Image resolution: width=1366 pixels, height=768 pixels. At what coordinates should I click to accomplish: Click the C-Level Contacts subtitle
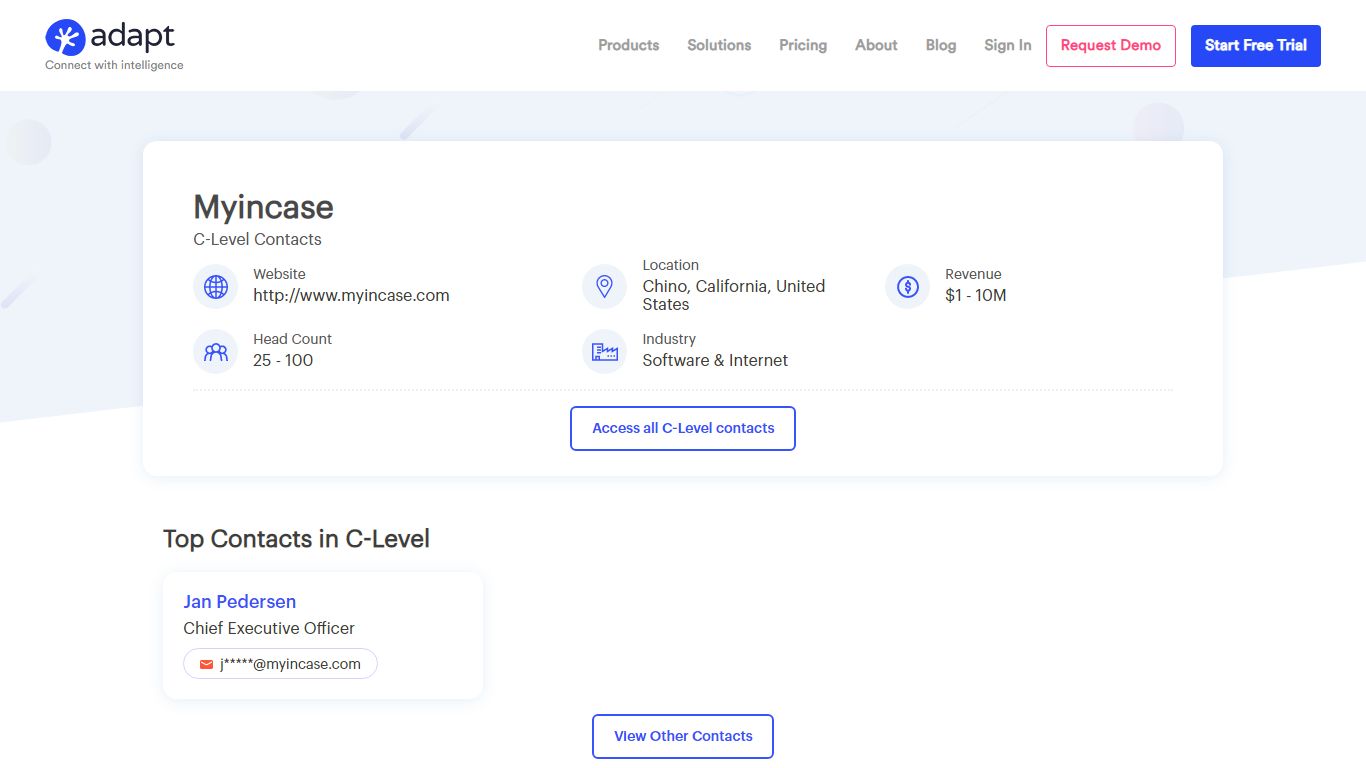click(x=257, y=239)
